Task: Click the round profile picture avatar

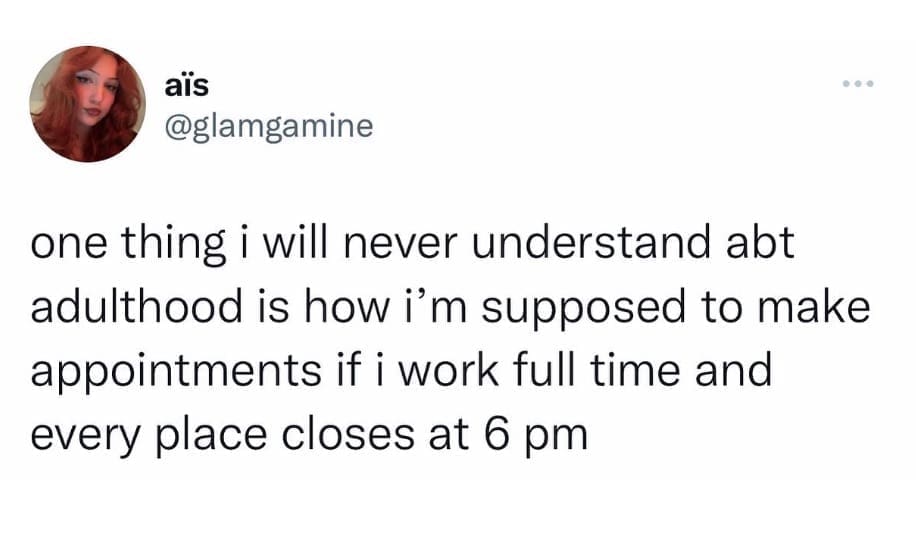Action: coord(86,104)
